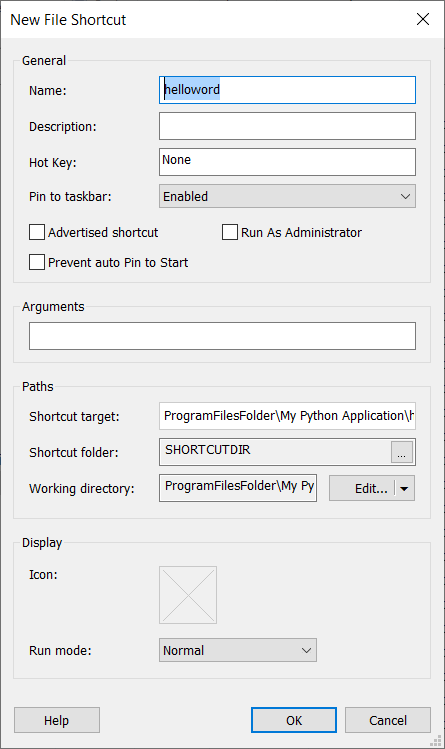Click the Working directory path field

238,488
